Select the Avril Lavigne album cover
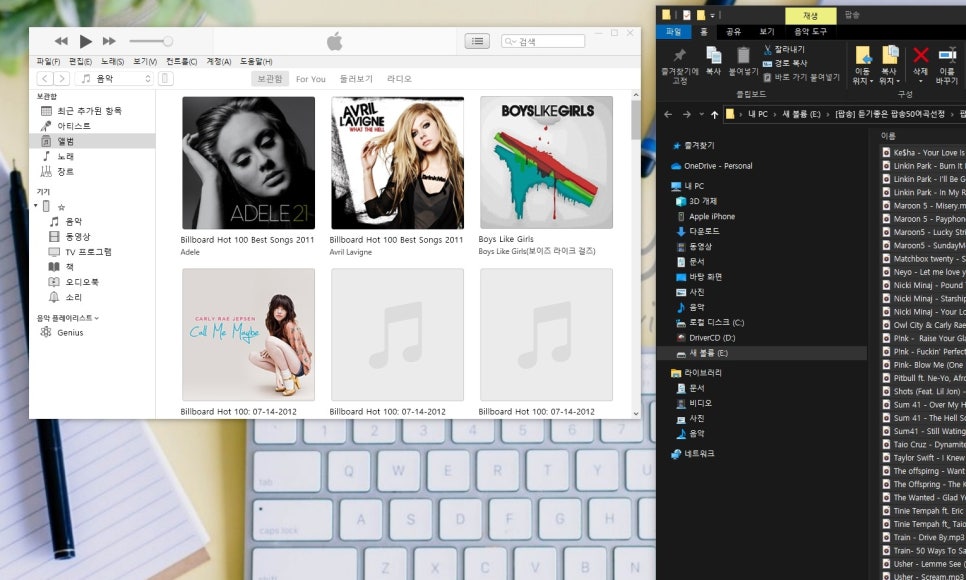The image size is (966, 580). point(397,163)
